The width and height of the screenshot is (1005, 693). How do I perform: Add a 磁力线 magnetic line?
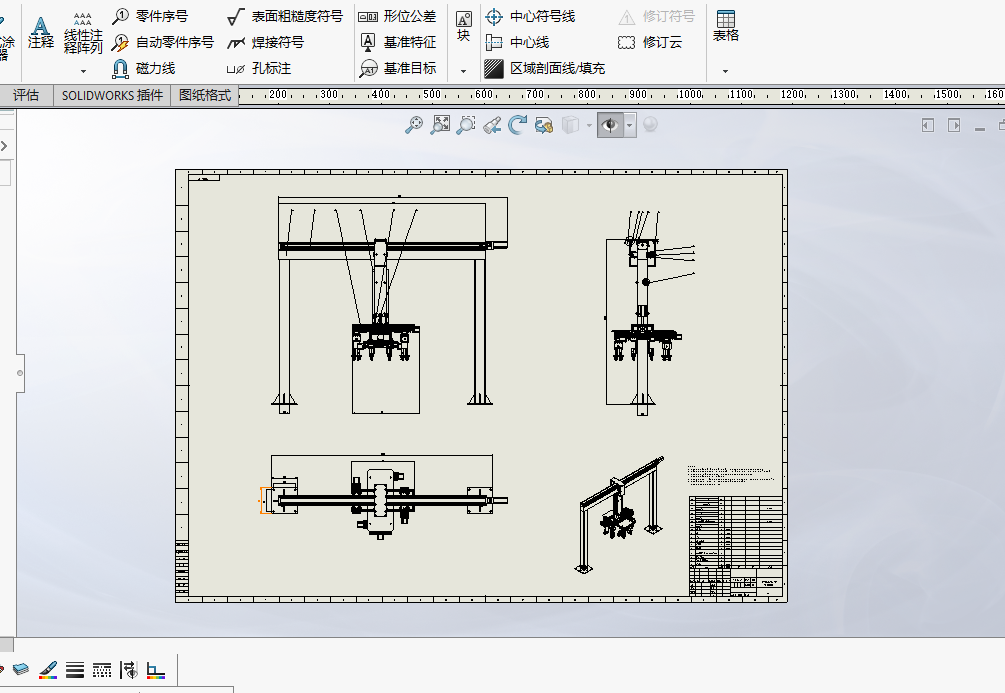click(x=144, y=68)
